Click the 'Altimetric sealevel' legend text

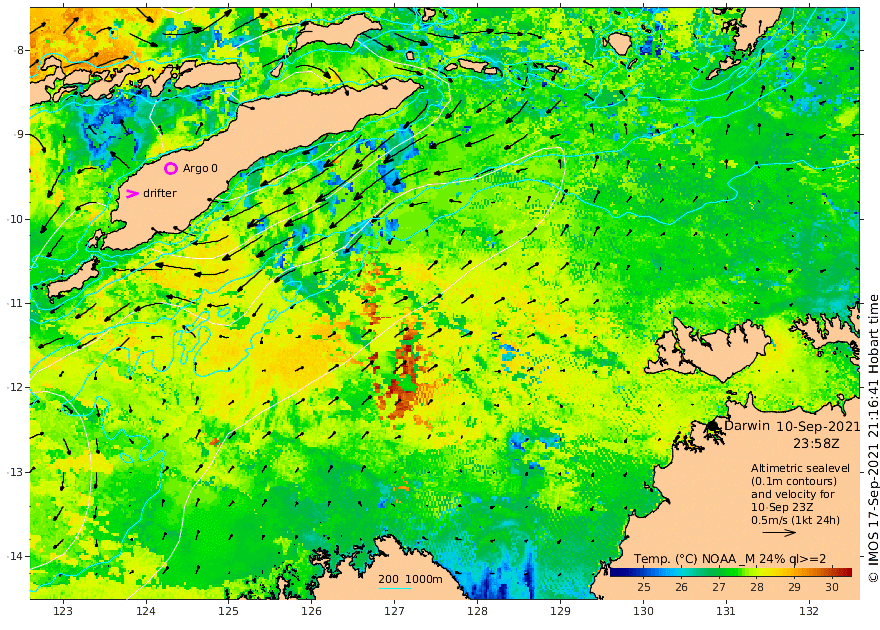point(800,468)
